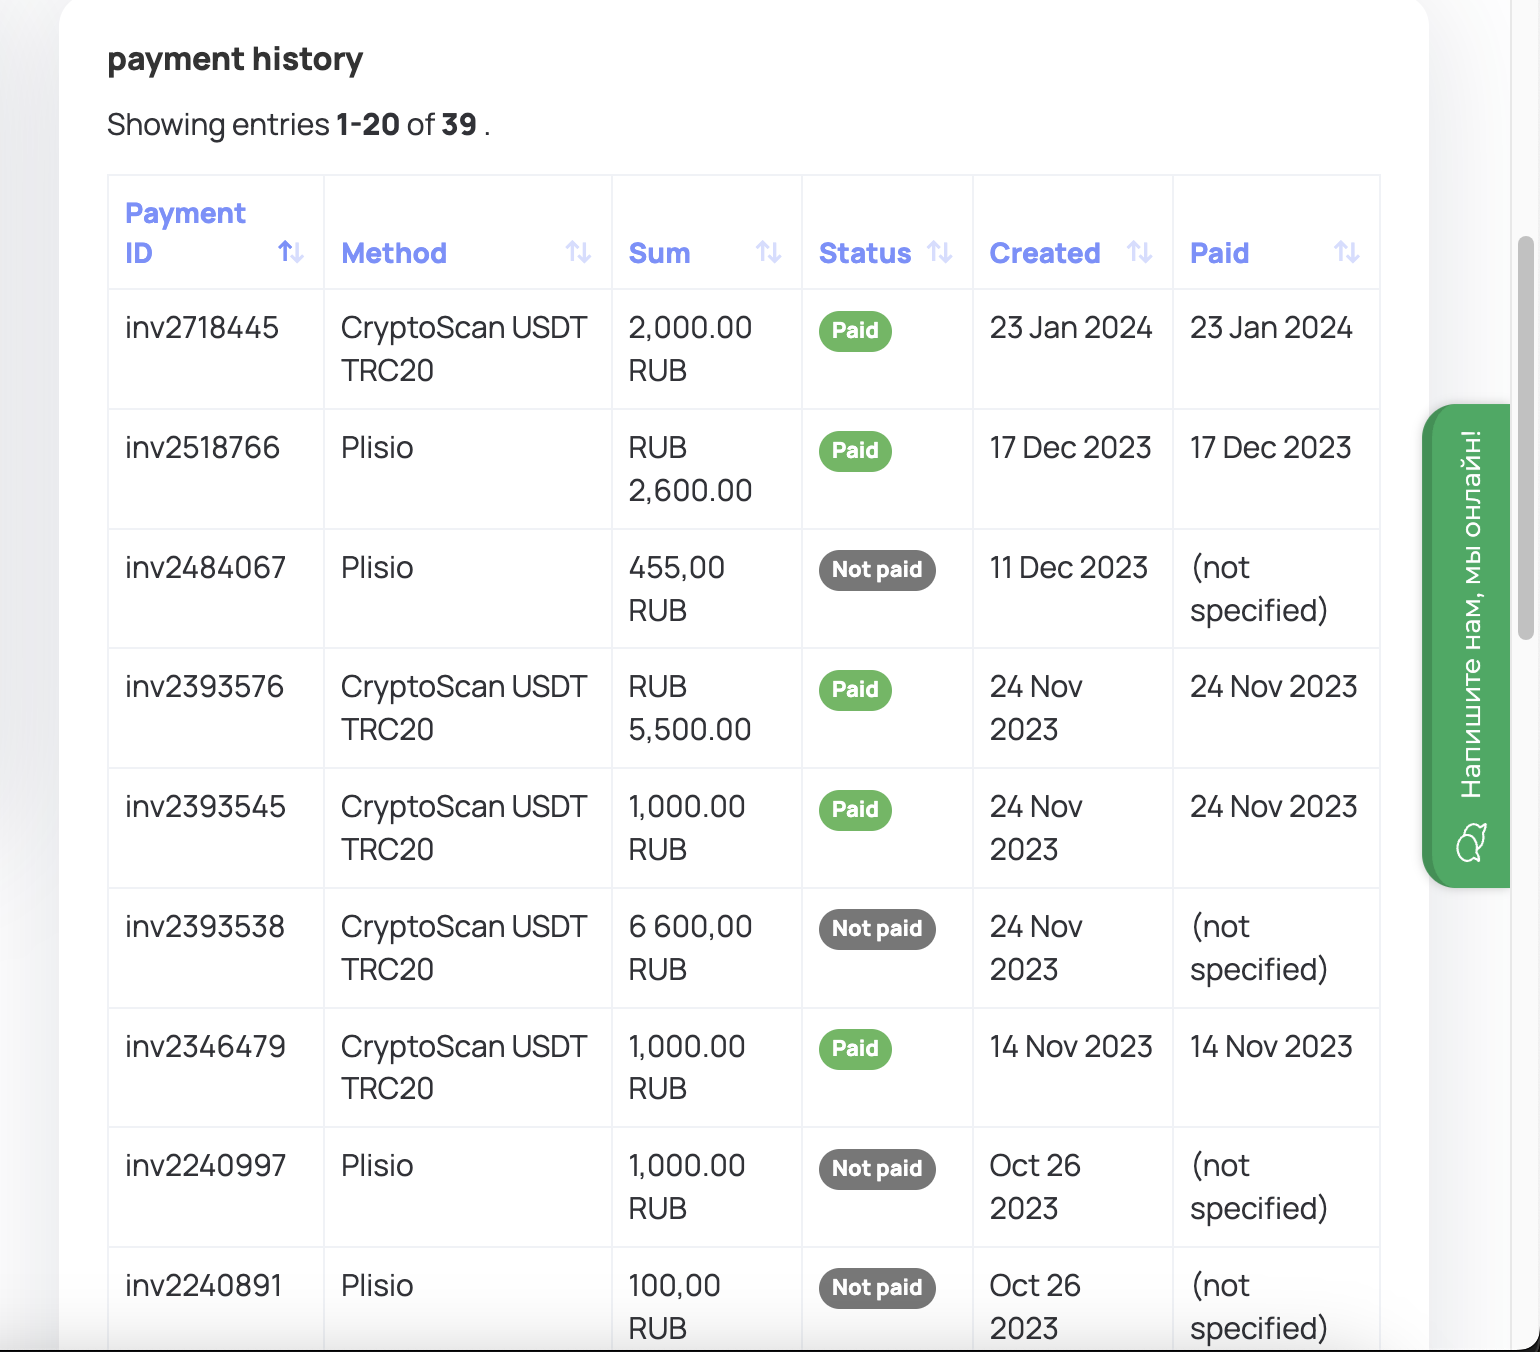This screenshot has width=1540, height=1352.
Task: Click Not paid badge for inv2484067
Action: pos(876,570)
